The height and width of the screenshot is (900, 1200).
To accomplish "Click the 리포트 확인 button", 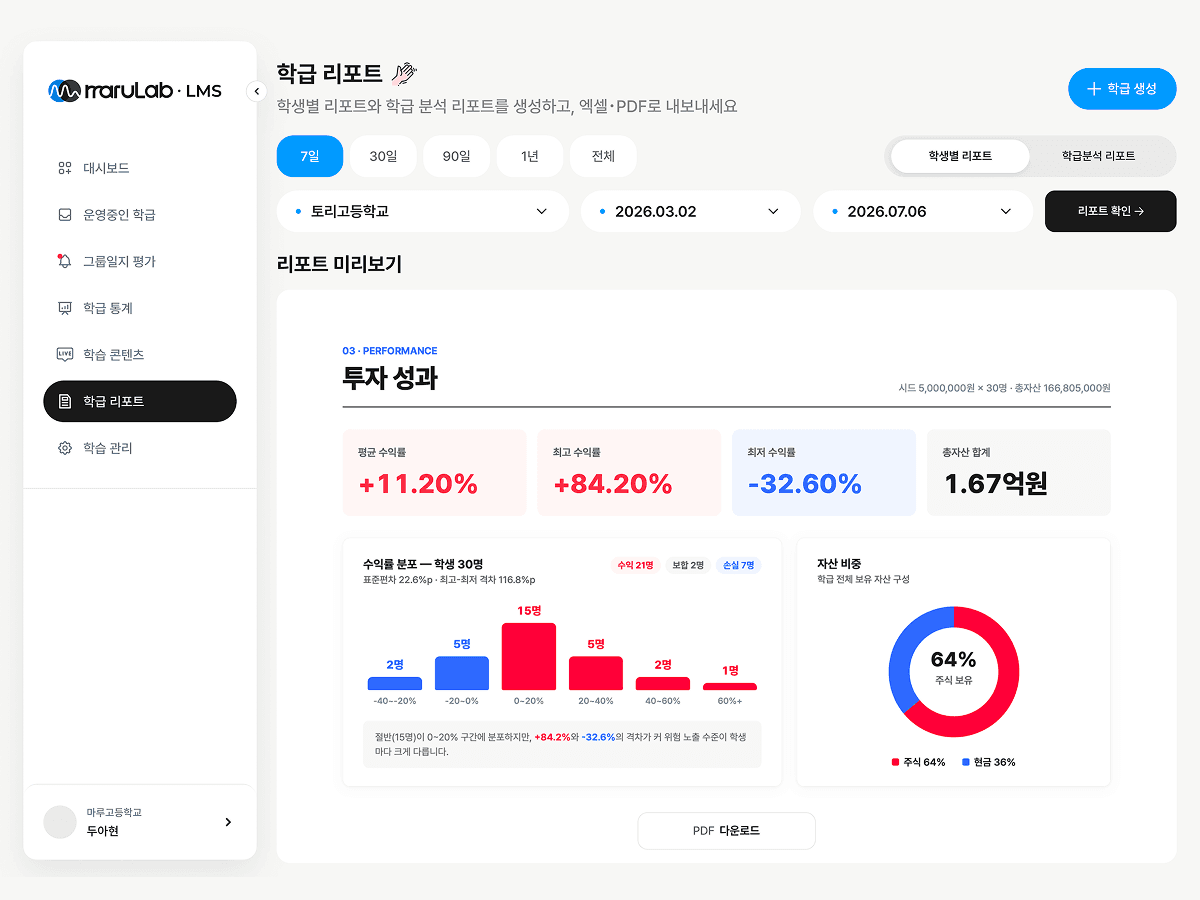I will [x=1111, y=211].
